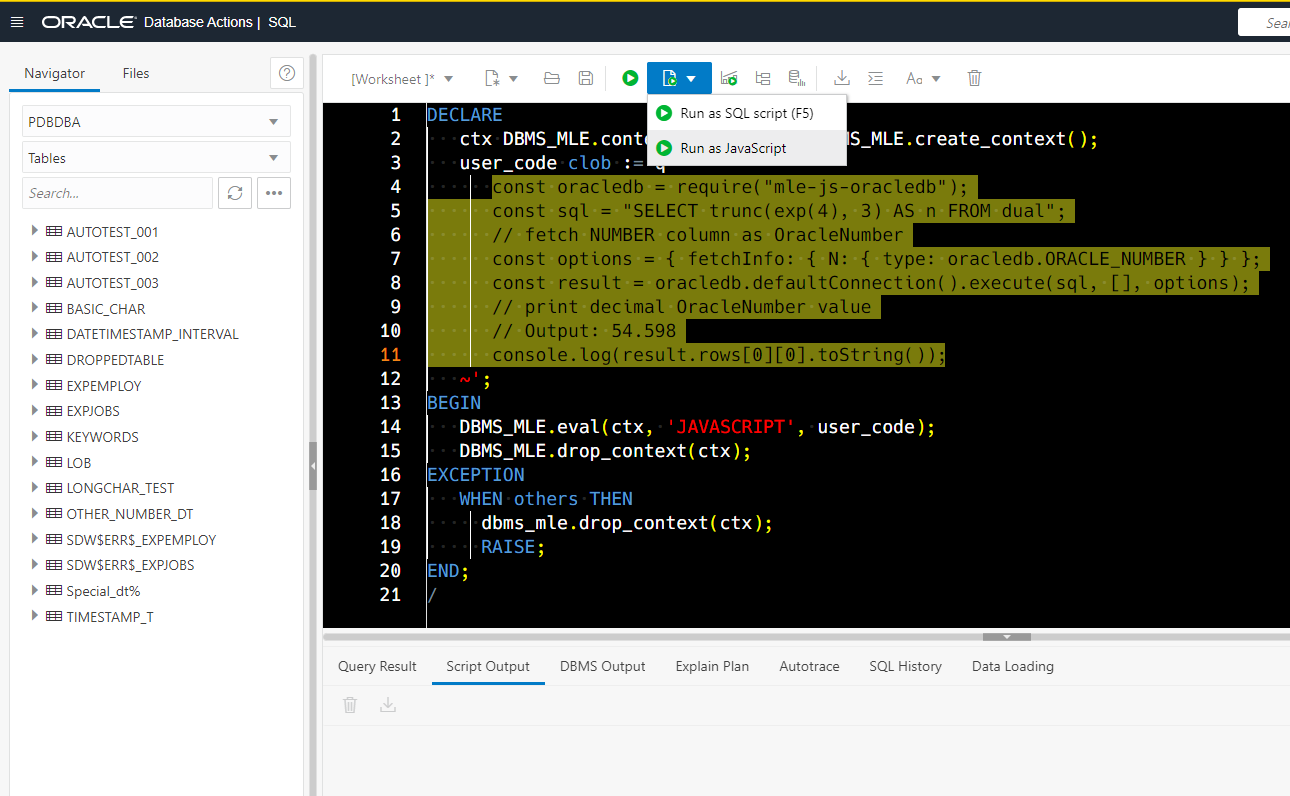The height and width of the screenshot is (796, 1290).
Task: Open the PDBDBA schema dropdown
Action: tap(156, 122)
